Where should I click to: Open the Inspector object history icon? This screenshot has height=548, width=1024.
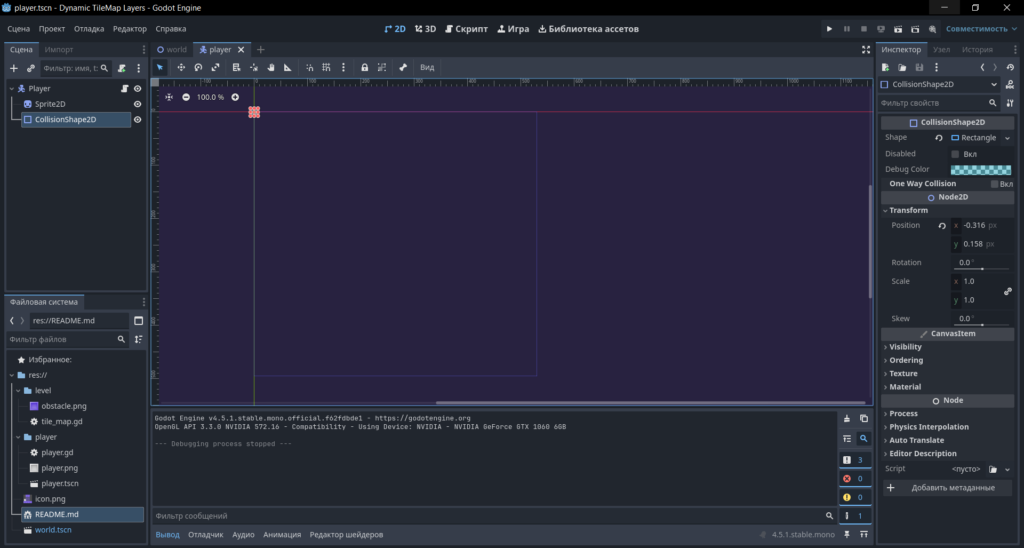point(1010,67)
